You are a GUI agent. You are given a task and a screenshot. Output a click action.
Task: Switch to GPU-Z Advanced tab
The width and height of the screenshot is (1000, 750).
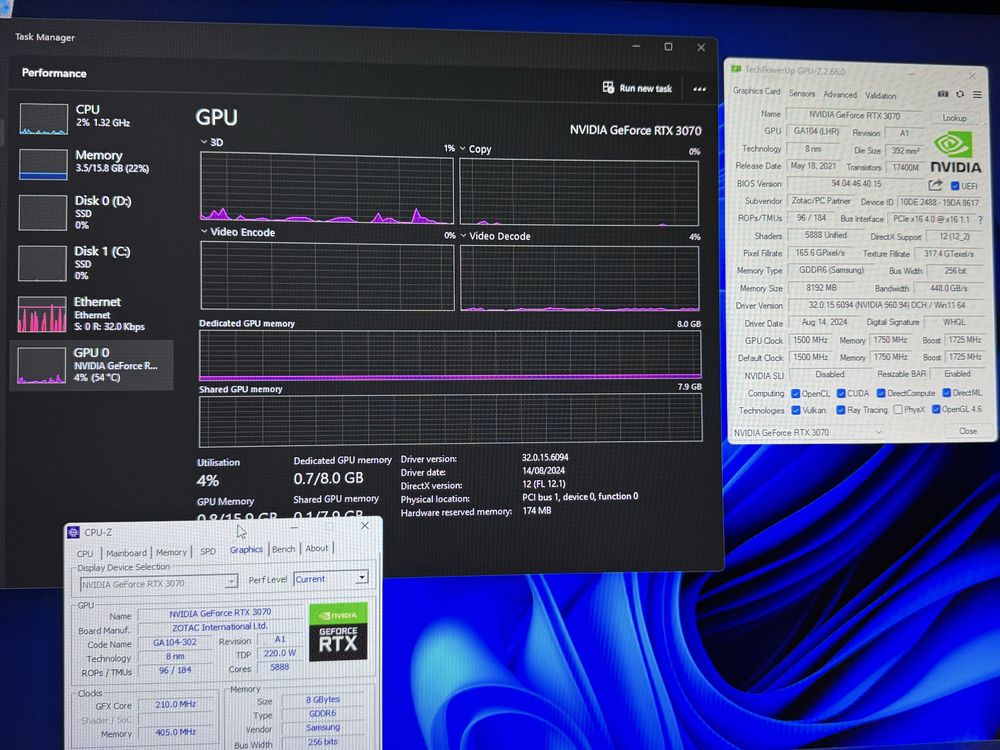840,94
